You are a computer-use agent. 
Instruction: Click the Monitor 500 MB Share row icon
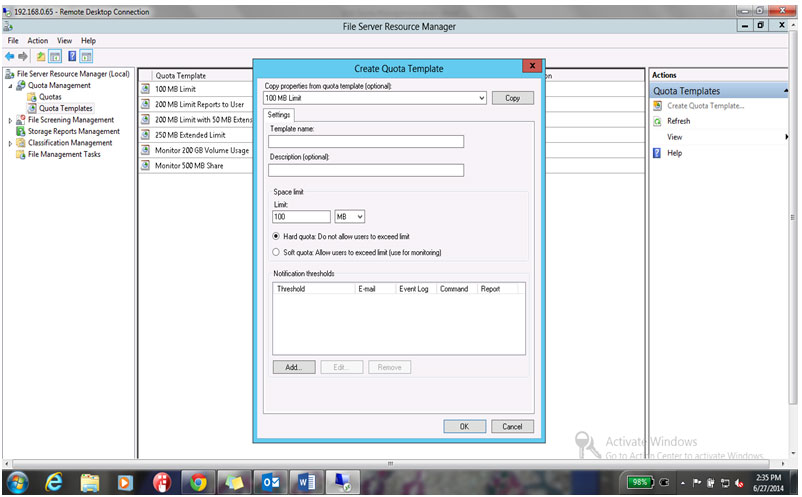point(146,166)
